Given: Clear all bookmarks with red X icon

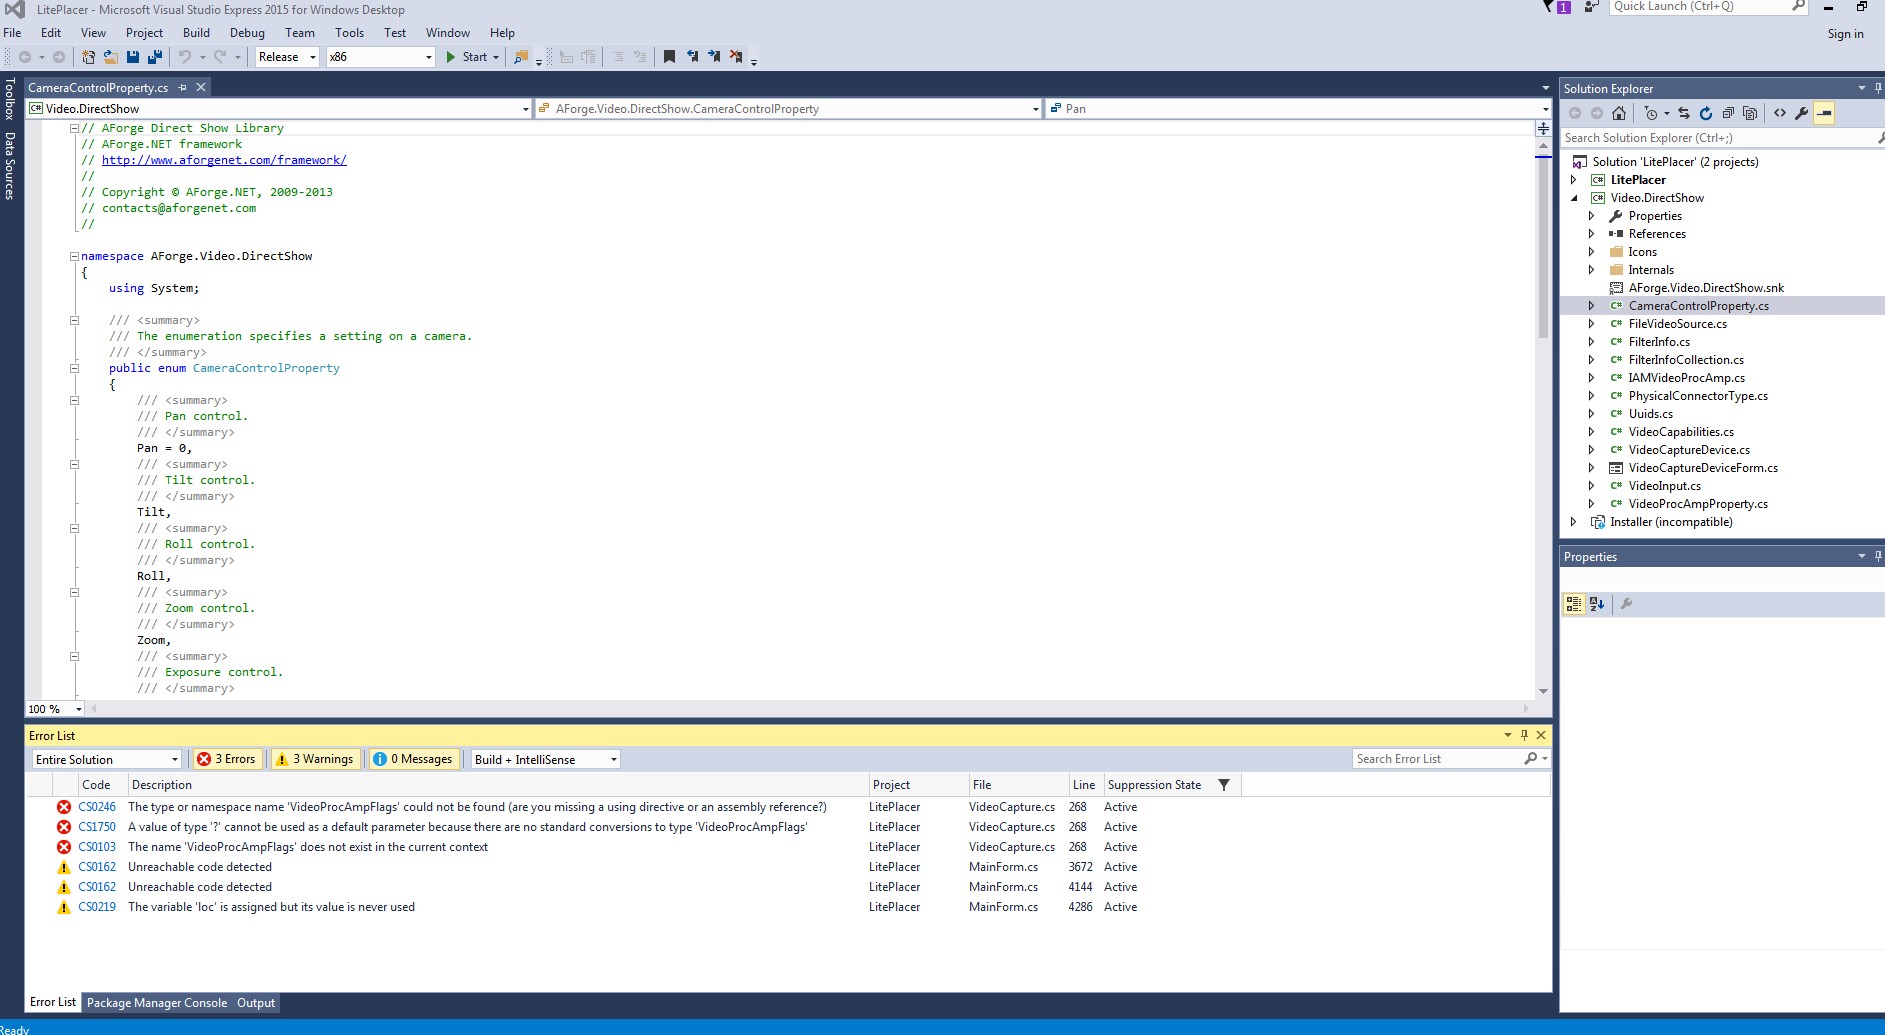Looking at the screenshot, I should tap(736, 57).
